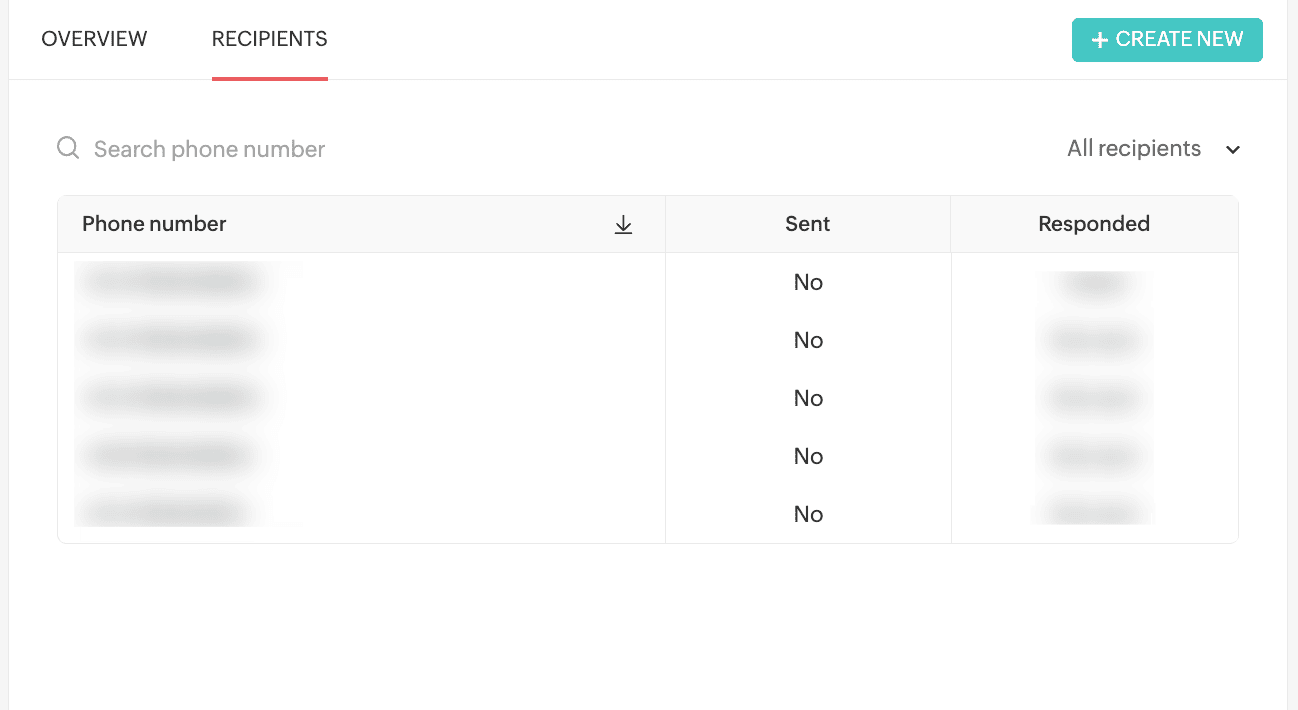Viewport: 1298px width, 710px height.
Task: Select the last row's Sent value No
Action: point(808,515)
